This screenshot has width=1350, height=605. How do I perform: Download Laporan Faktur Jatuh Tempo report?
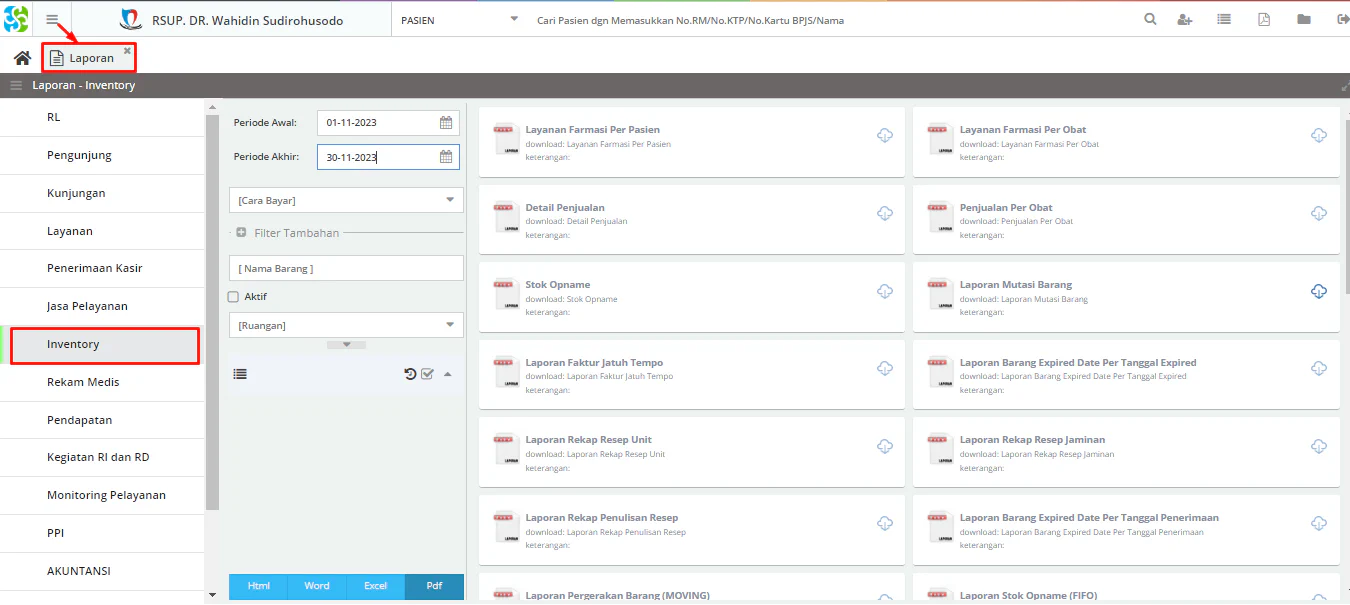point(885,369)
